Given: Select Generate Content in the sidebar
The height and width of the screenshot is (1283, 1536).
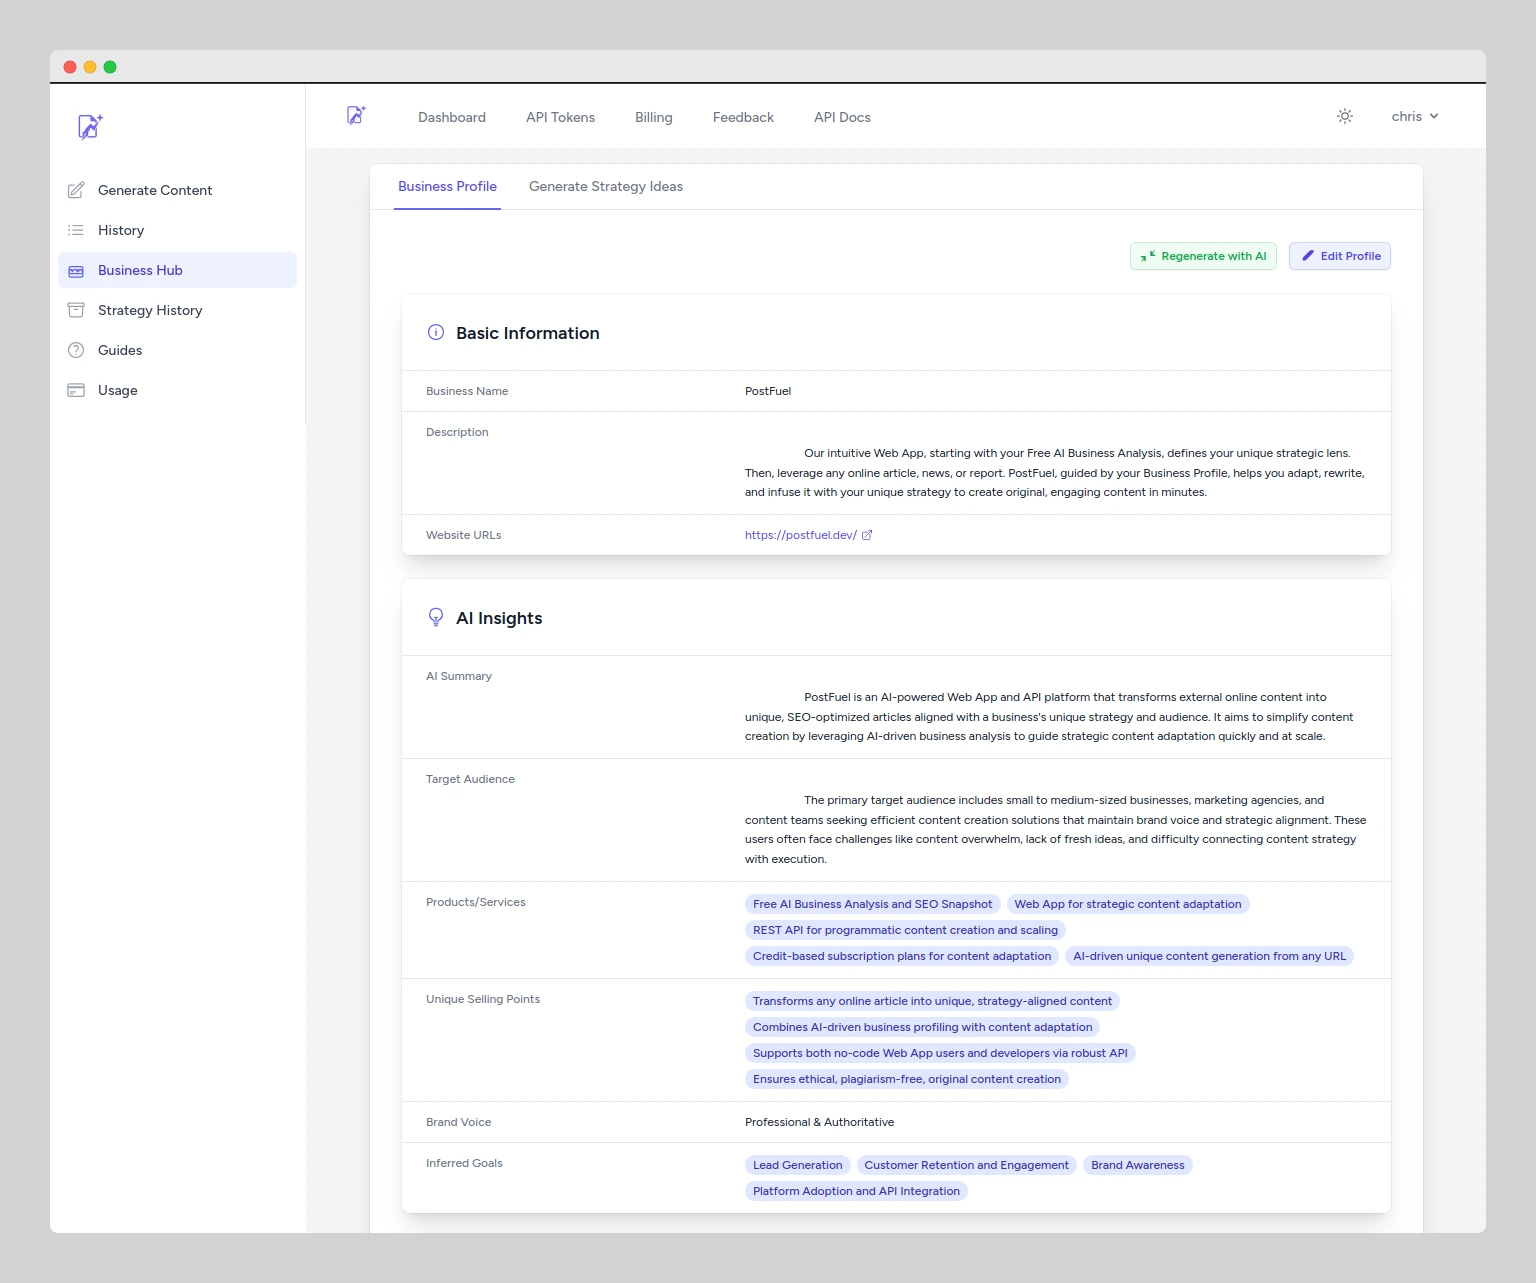Looking at the screenshot, I should point(177,190).
